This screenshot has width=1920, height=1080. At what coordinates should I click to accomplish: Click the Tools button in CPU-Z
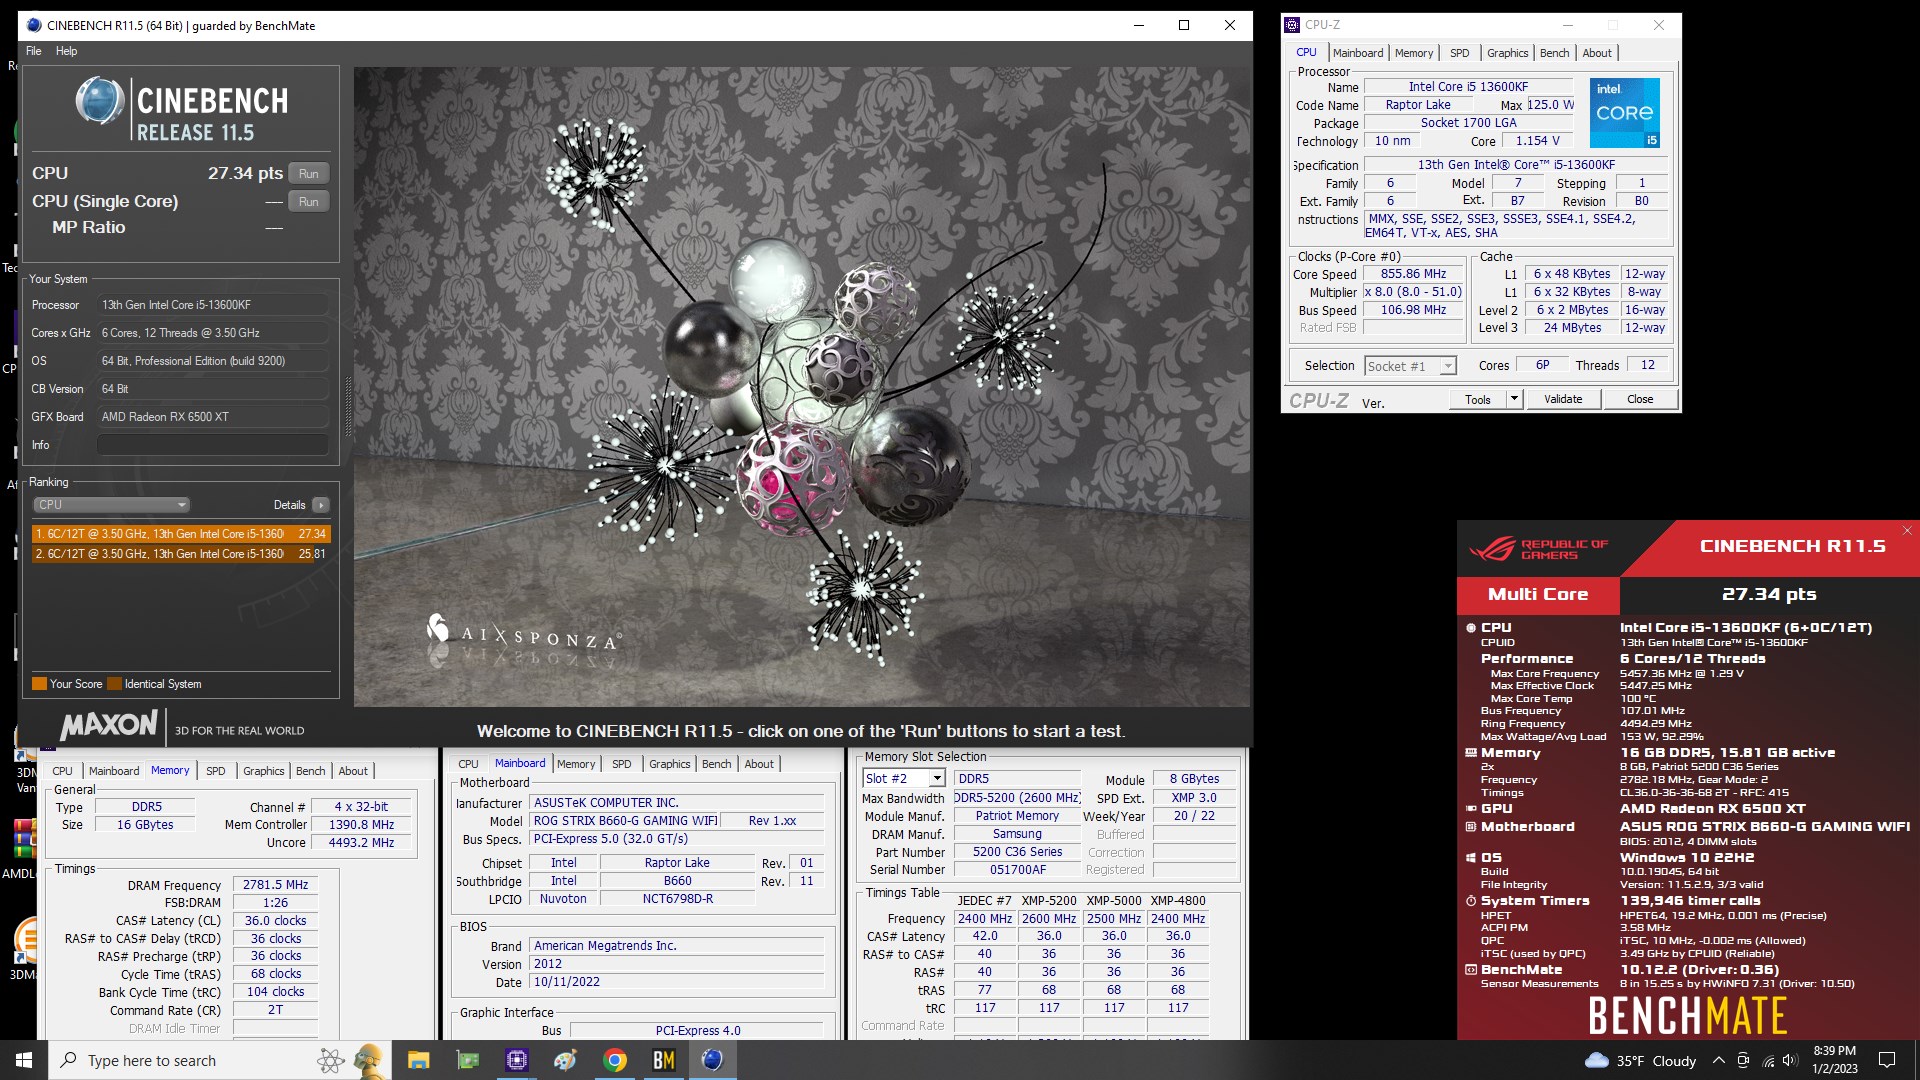[x=1478, y=399]
